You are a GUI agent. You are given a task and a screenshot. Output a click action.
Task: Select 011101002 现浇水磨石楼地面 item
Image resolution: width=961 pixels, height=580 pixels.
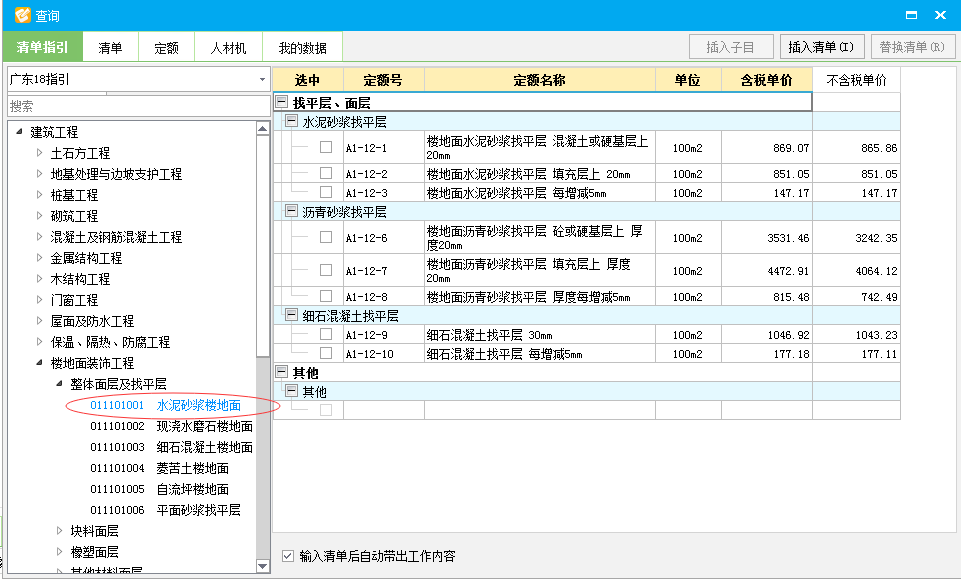point(172,426)
